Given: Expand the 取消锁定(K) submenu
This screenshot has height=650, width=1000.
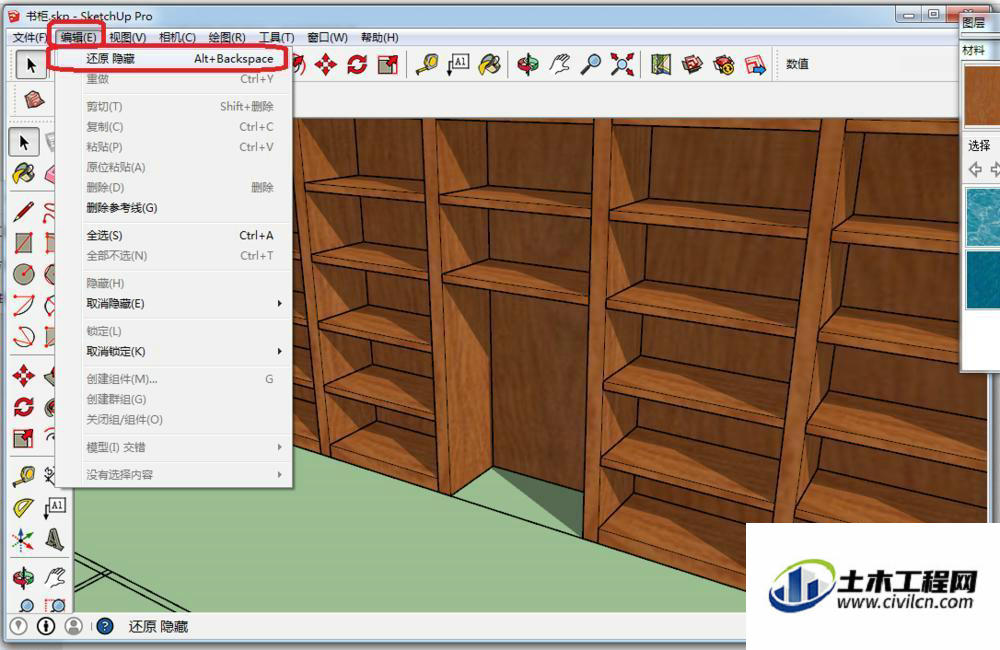Looking at the screenshot, I should pyautogui.click(x=173, y=351).
